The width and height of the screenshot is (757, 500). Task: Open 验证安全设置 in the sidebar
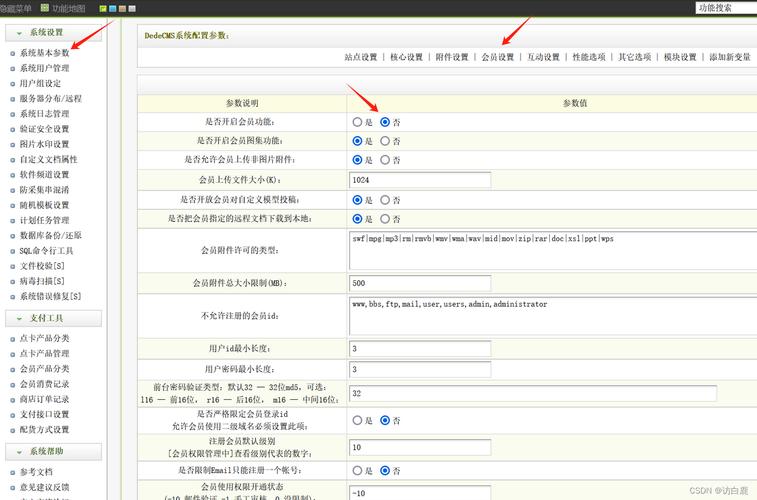[x=44, y=129]
